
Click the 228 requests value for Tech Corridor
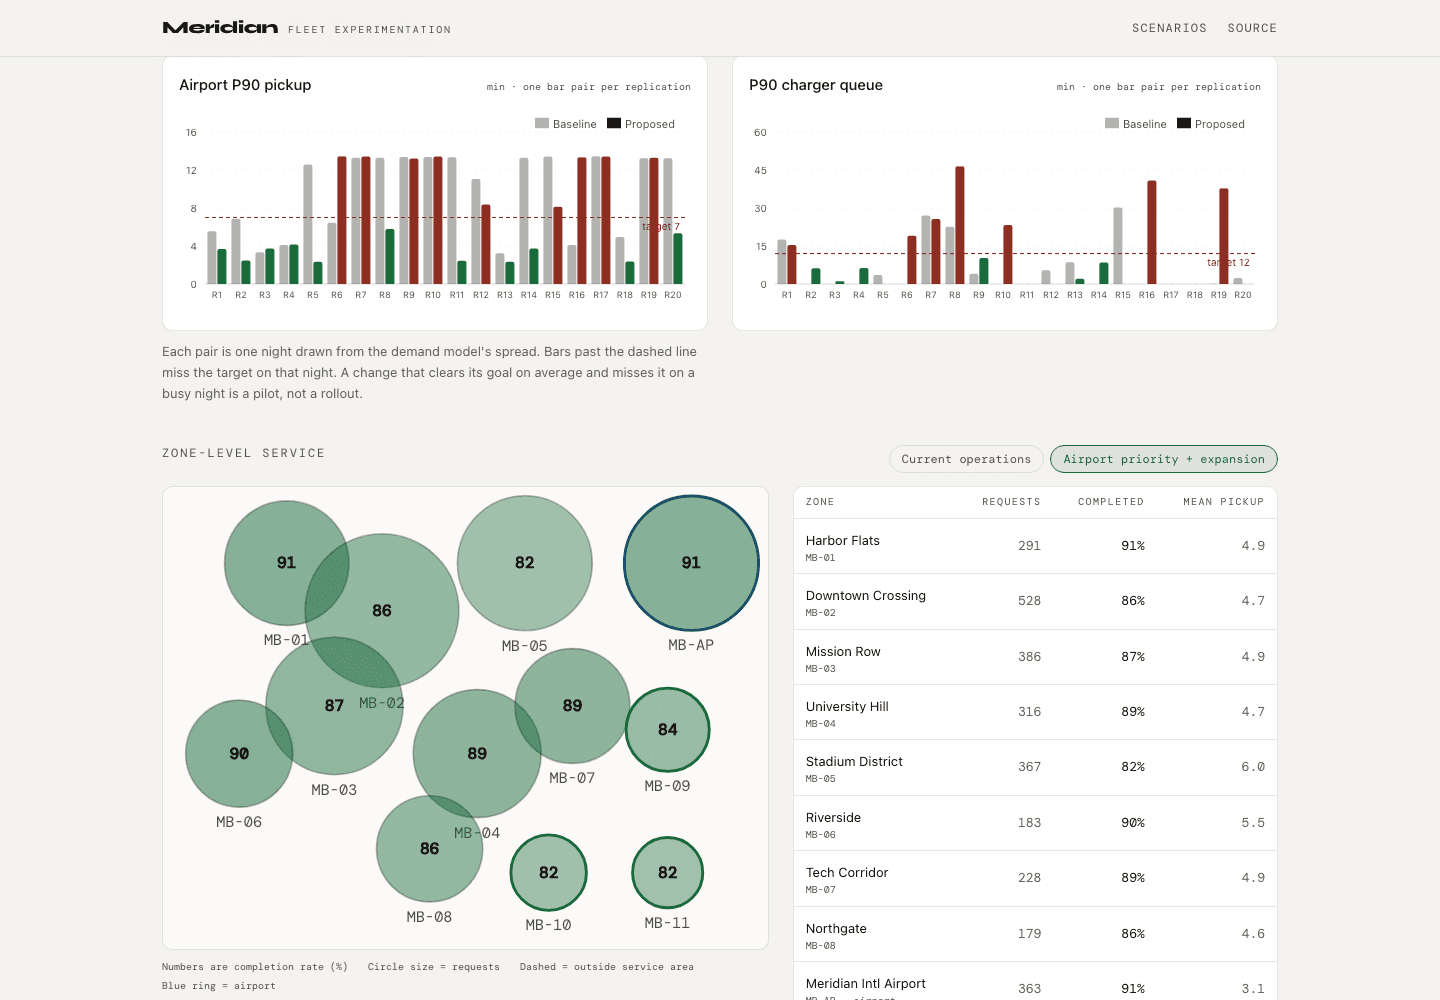pyautogui.click(x=1029, y=878)
